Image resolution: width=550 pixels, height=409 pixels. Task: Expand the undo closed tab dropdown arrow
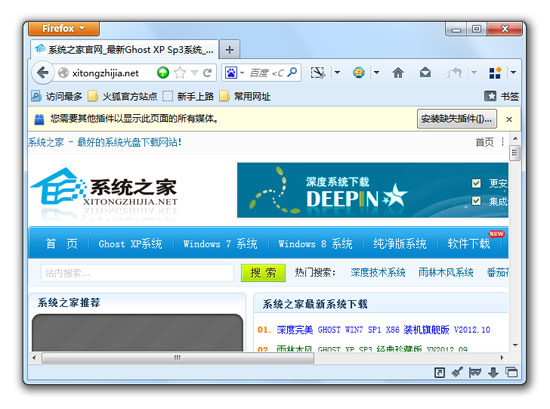474,73
